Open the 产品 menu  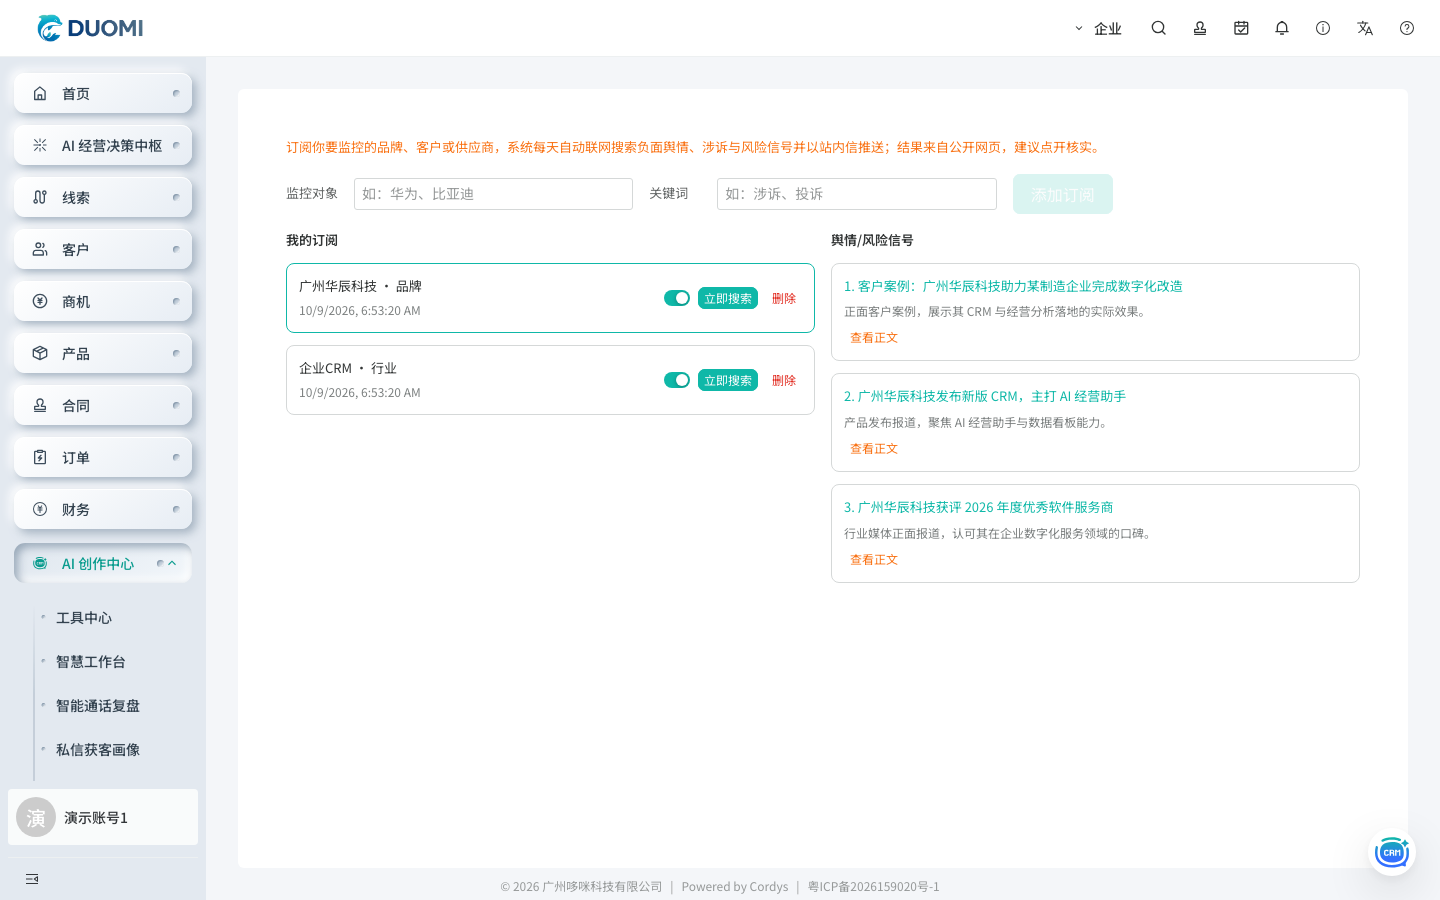click(103, 353)
